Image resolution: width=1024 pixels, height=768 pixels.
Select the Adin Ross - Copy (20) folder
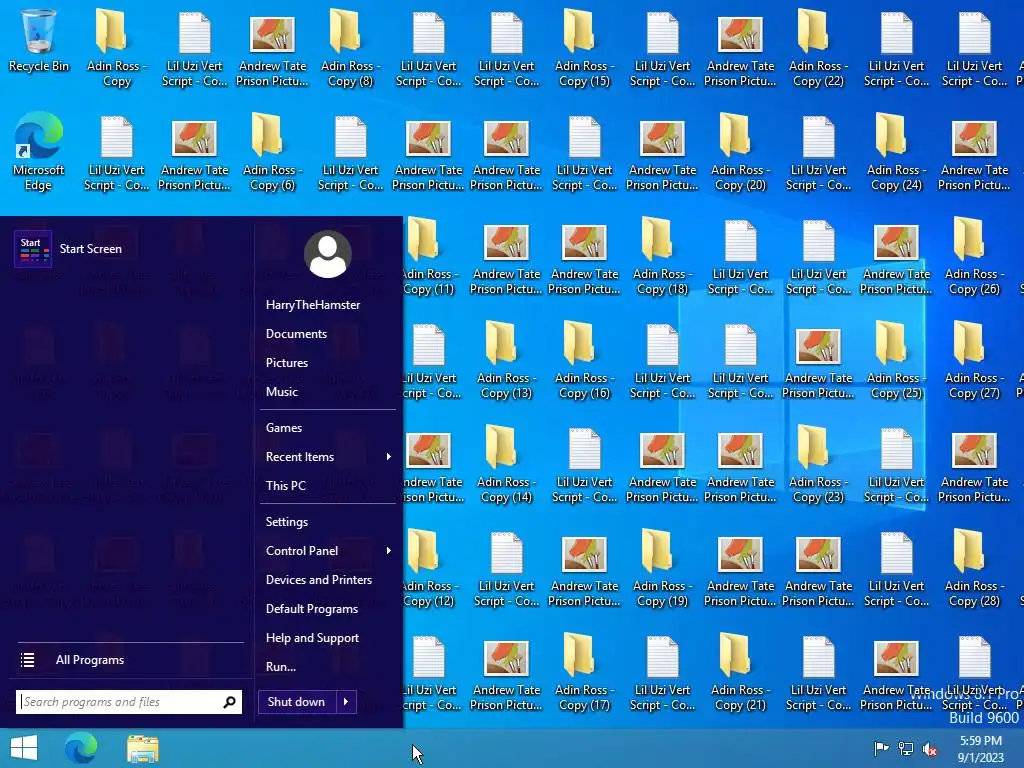(x=740, y=152)
